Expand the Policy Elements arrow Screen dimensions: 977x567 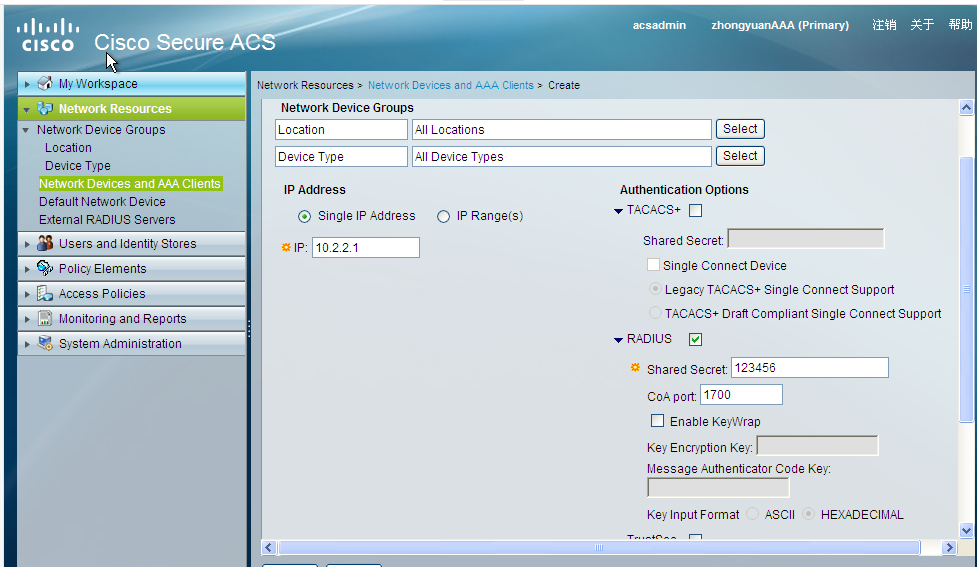[x=27, y=269]
